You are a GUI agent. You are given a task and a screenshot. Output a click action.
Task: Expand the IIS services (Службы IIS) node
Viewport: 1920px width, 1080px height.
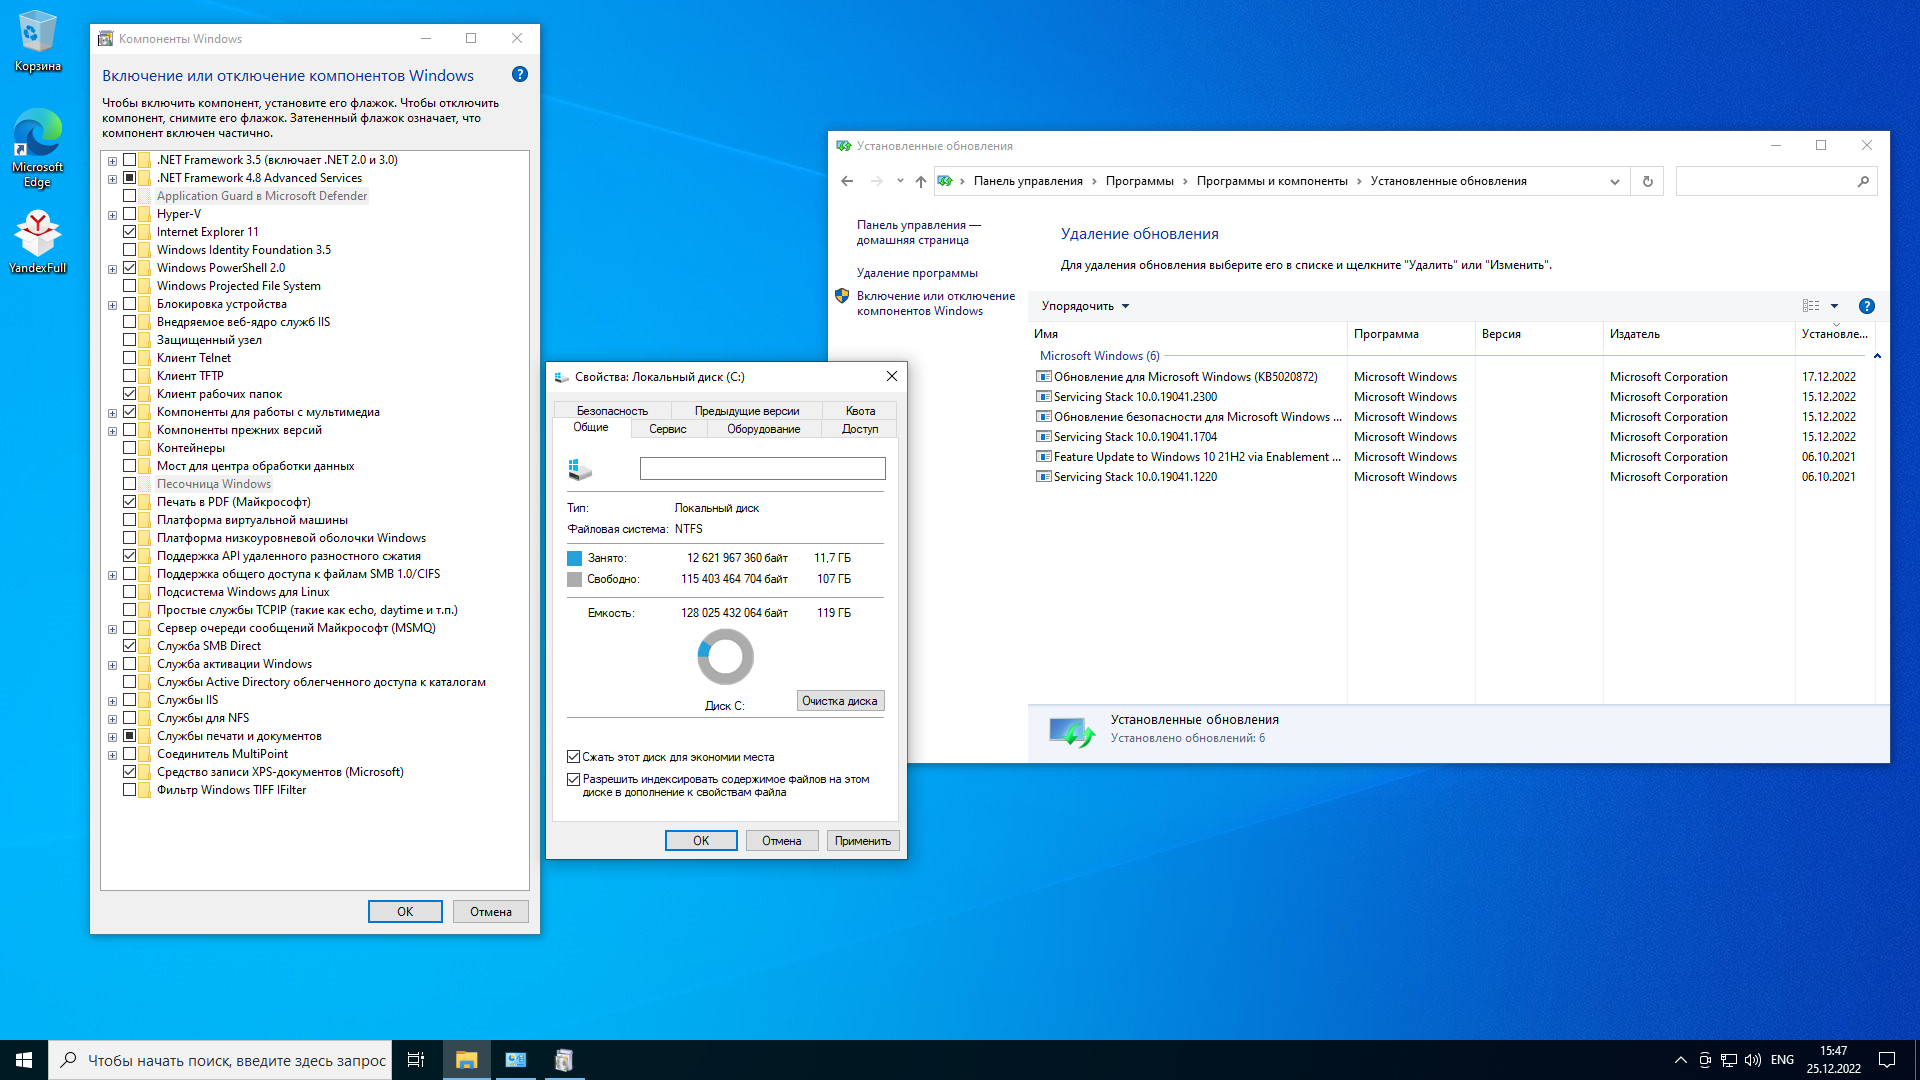(x=113, y=701)
